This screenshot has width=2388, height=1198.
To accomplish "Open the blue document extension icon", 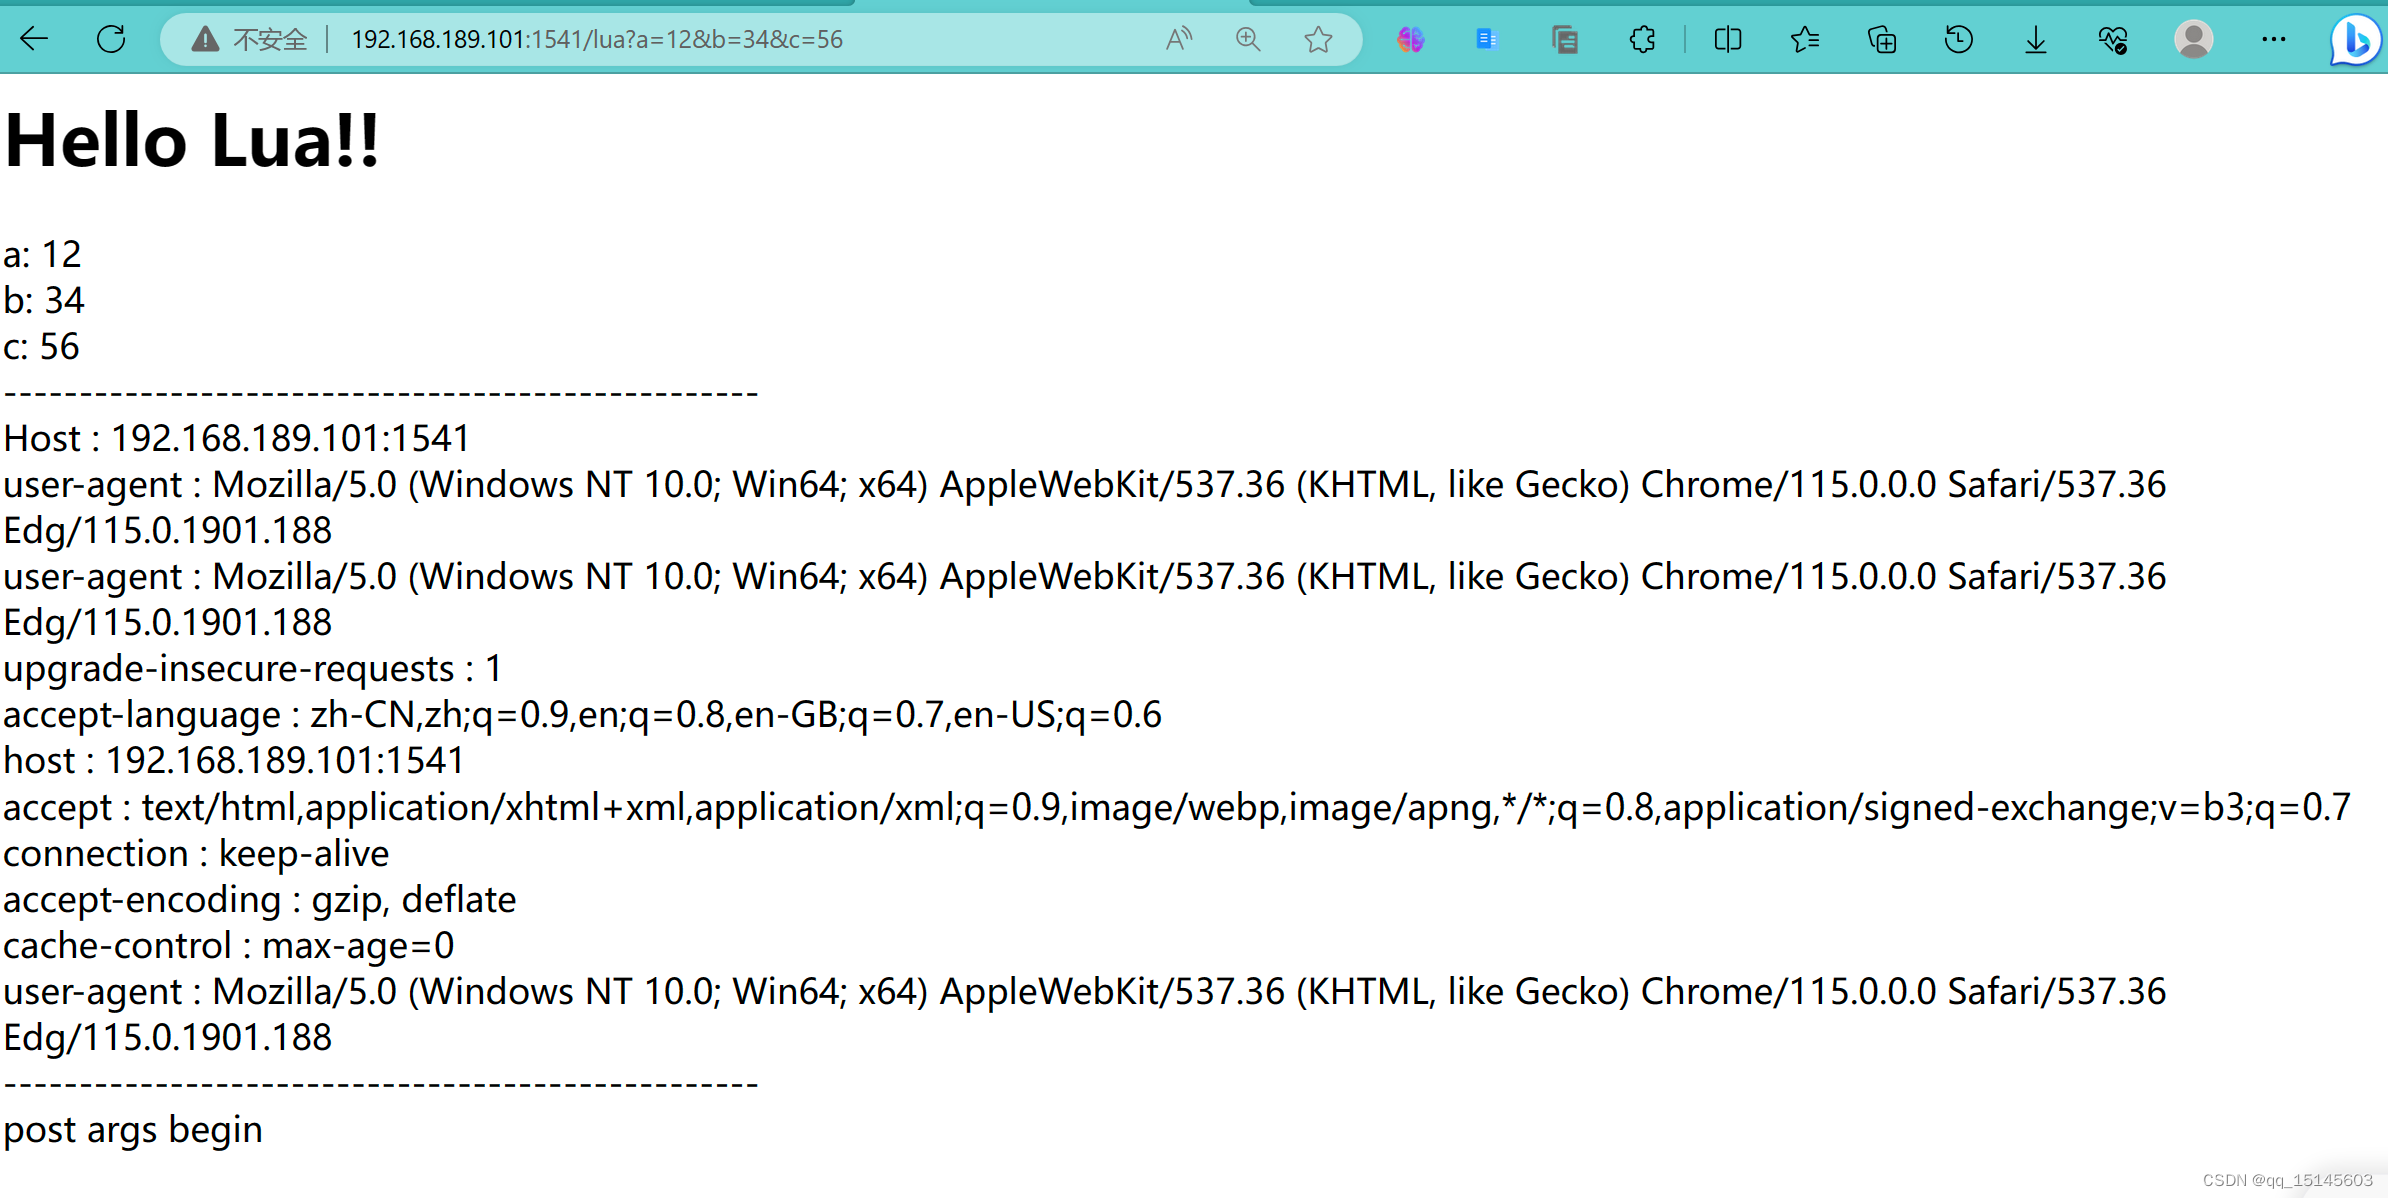I will [x=1487, y=39].
